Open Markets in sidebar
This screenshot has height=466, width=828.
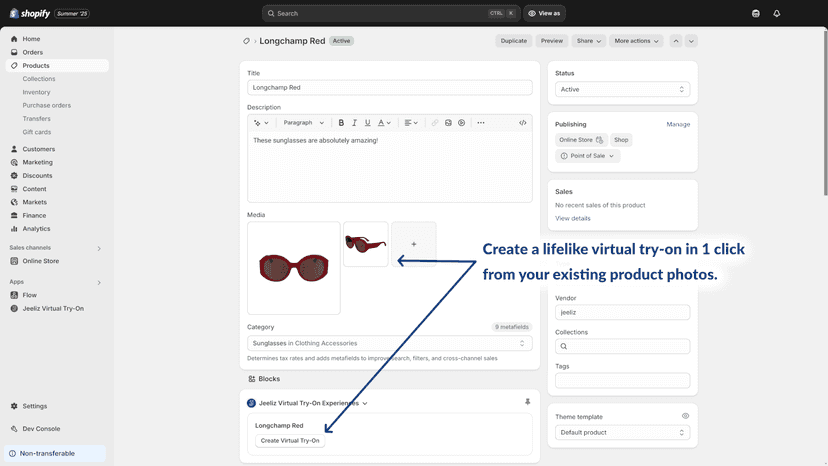pos(57,202)
